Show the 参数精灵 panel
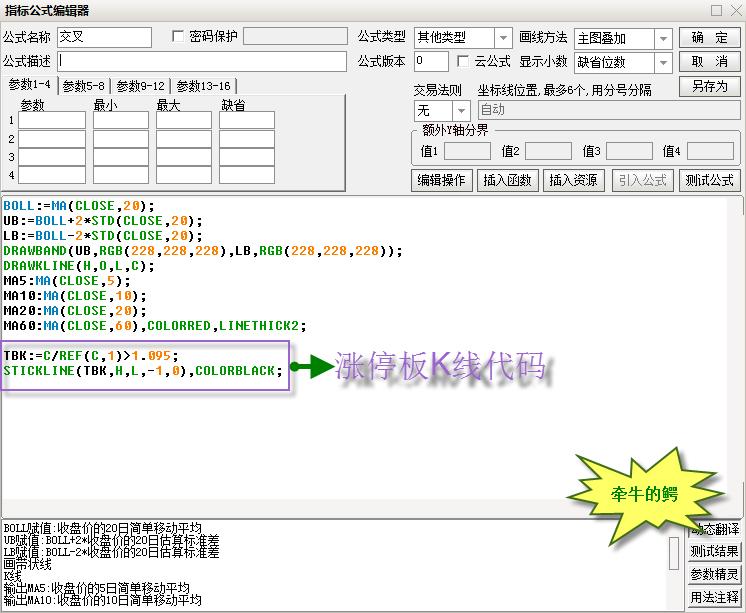This screenshot has width=746, height=613. [714, 575]
